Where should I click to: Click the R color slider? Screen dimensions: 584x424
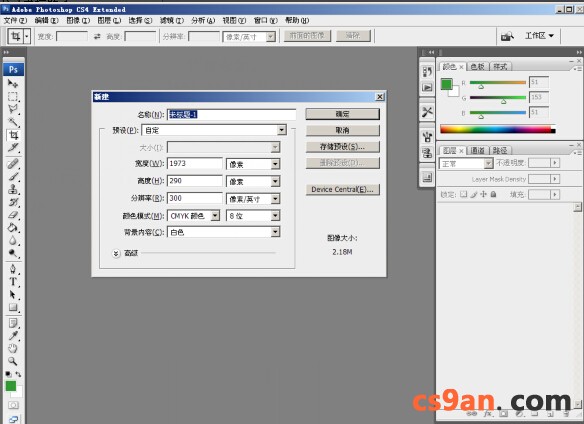click(x=498, y=82)
